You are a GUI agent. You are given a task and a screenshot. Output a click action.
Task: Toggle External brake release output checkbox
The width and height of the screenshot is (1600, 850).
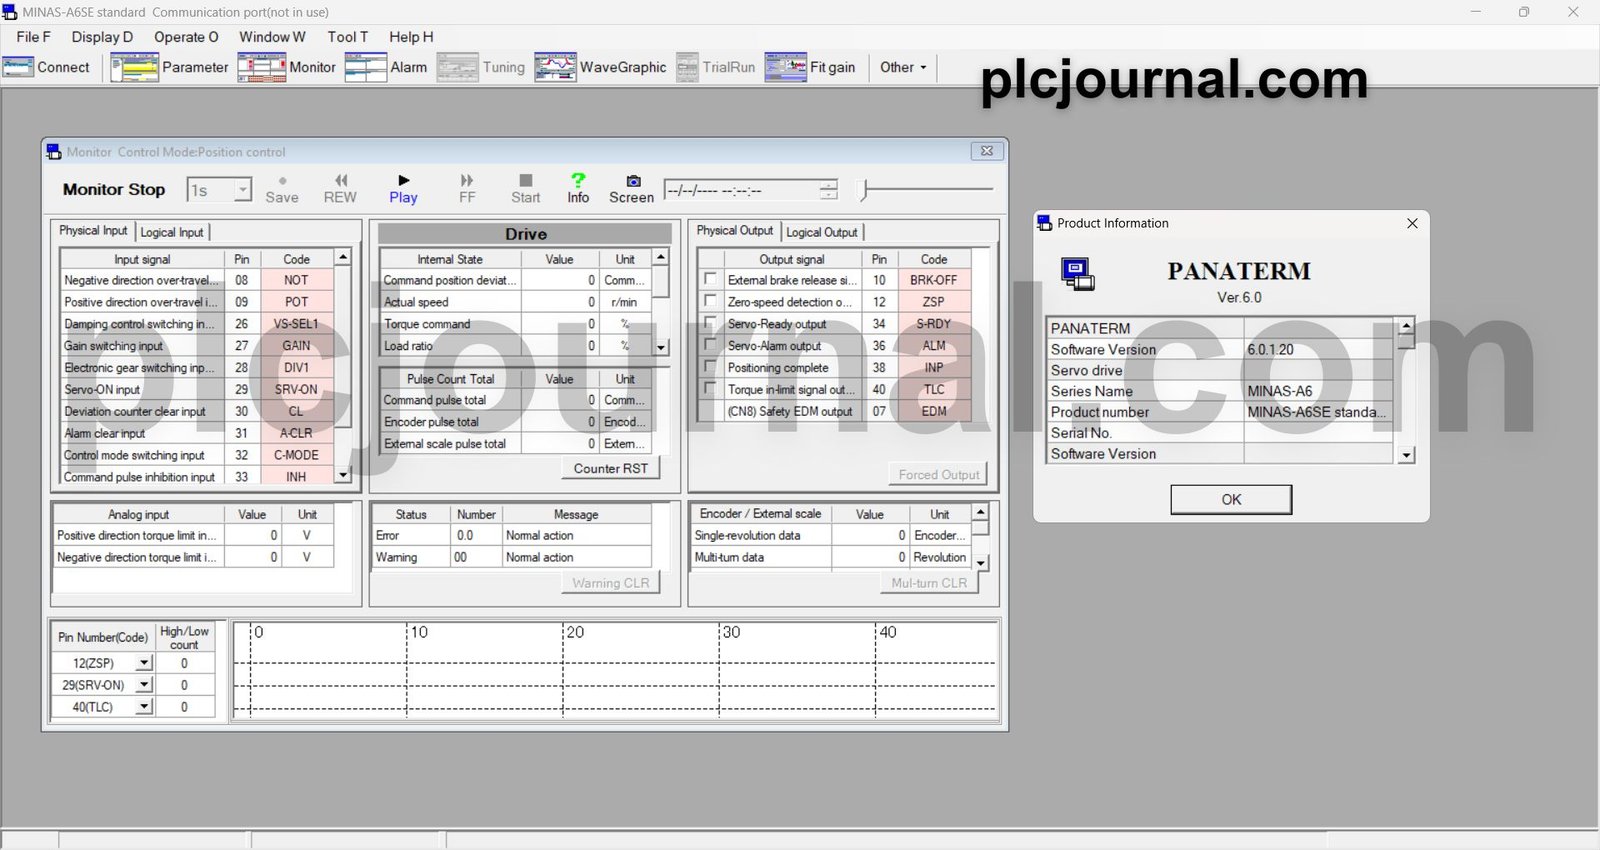click(710, 279)
